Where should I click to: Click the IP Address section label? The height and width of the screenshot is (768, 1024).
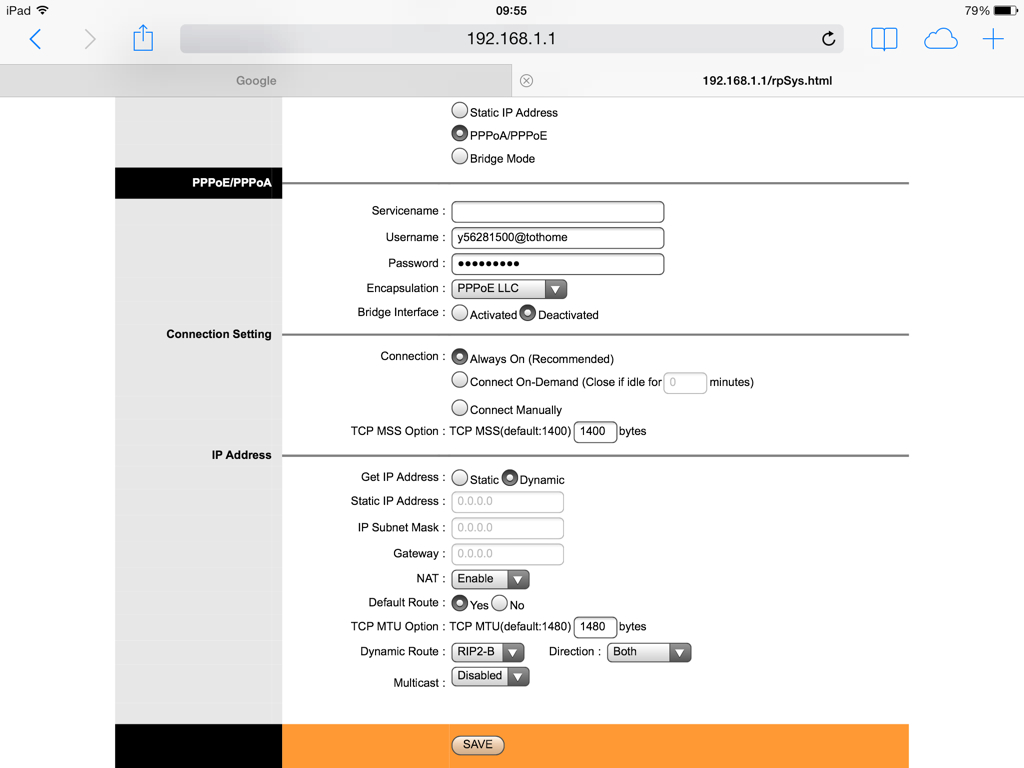241,455
